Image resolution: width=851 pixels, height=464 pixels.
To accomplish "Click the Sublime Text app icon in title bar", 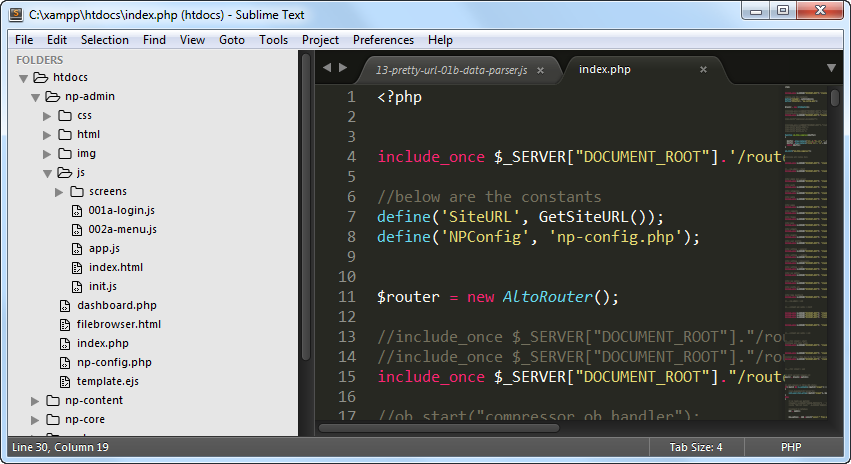I will tap(16, 14).
